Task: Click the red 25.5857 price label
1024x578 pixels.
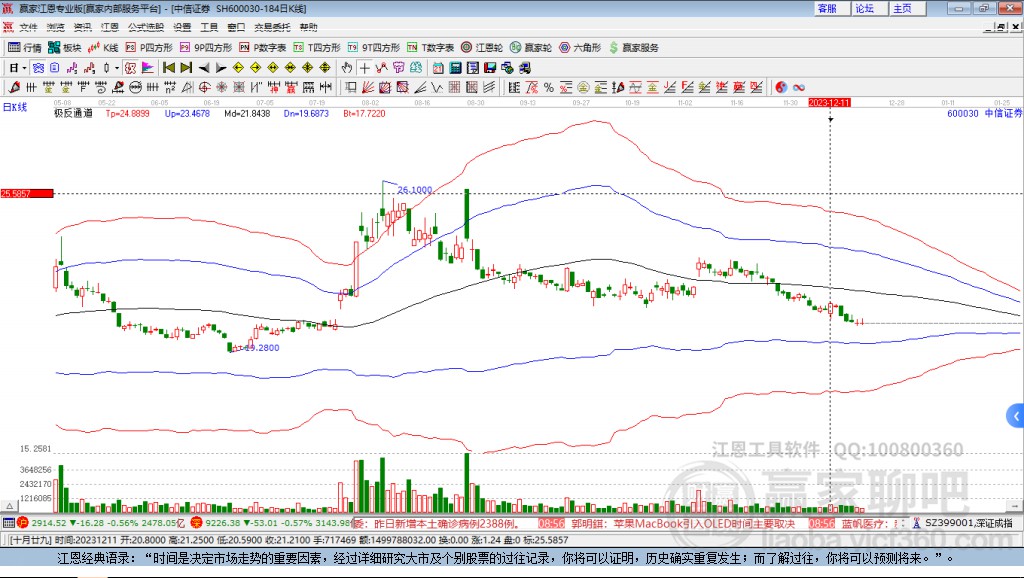Action: [27, 193]
